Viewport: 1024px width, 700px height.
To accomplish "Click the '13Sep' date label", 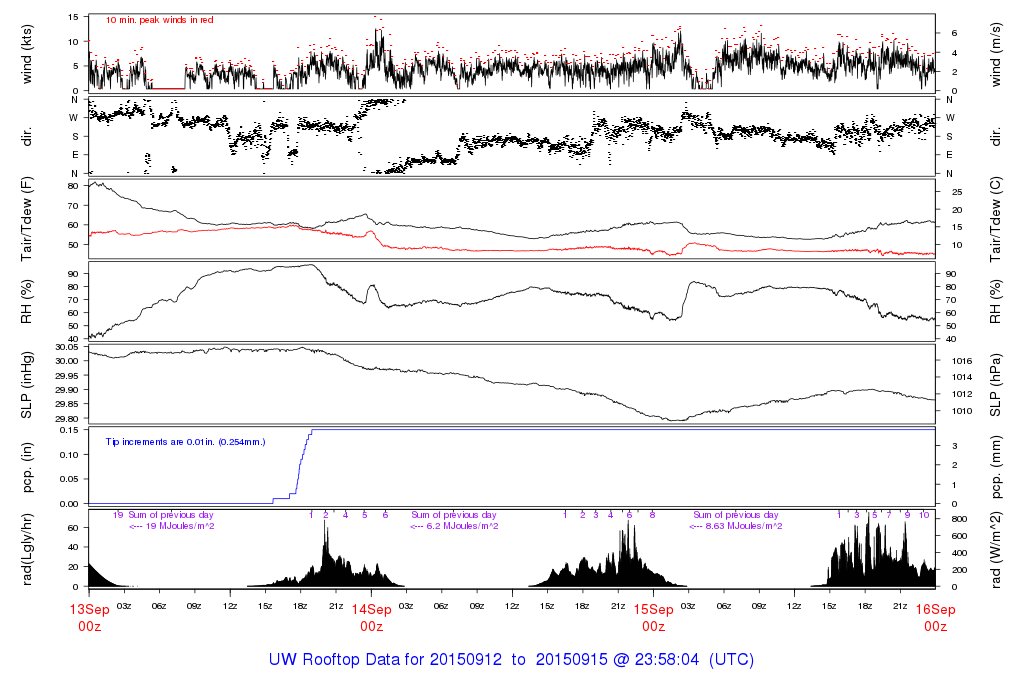I will [89, 610].
